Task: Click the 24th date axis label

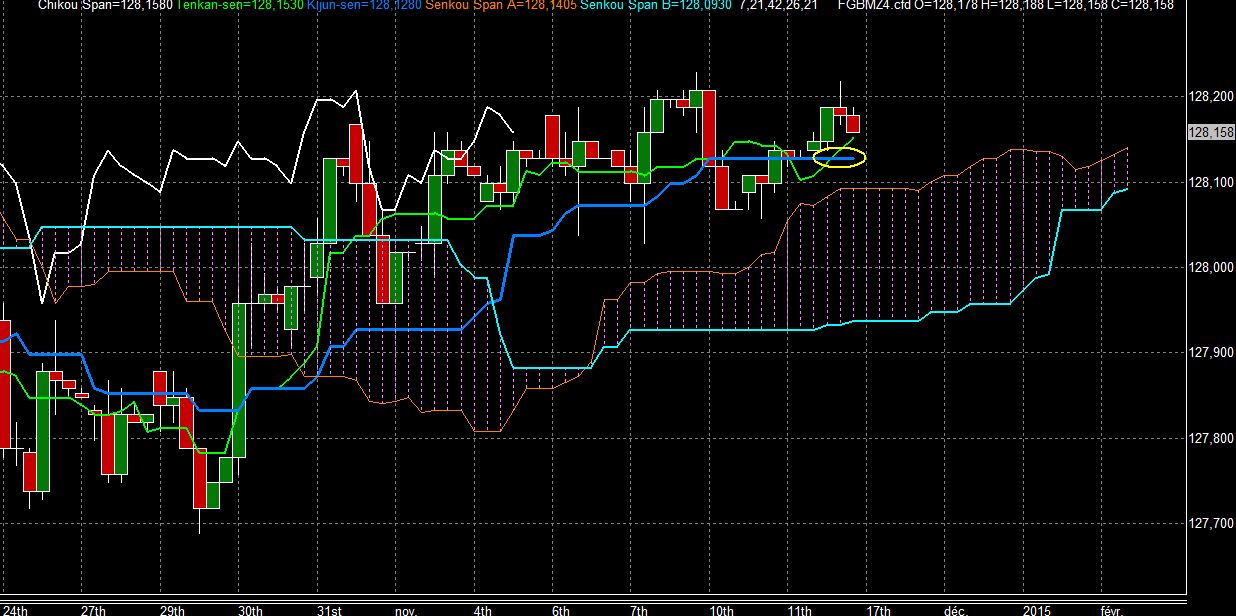Action: click(16, 610)
